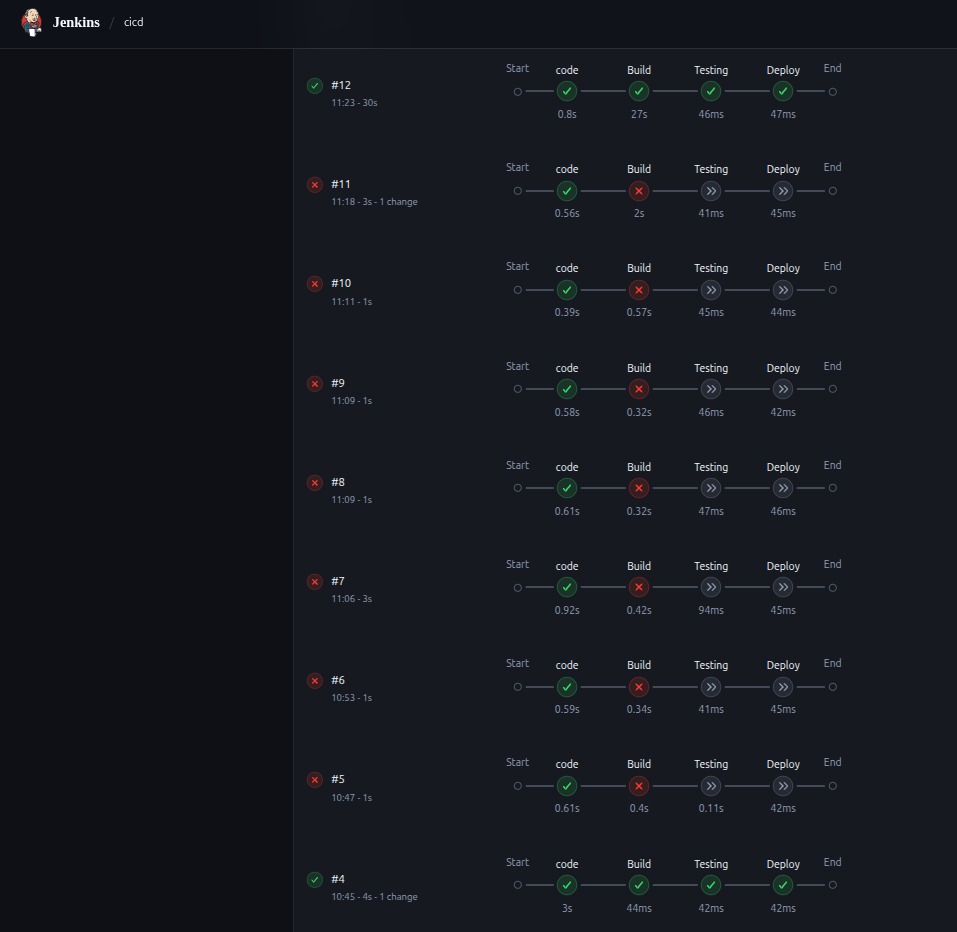The height and width of the screenshot is (932, 957).
Task: Select the code stage of build #12
Action: (567, 91)
